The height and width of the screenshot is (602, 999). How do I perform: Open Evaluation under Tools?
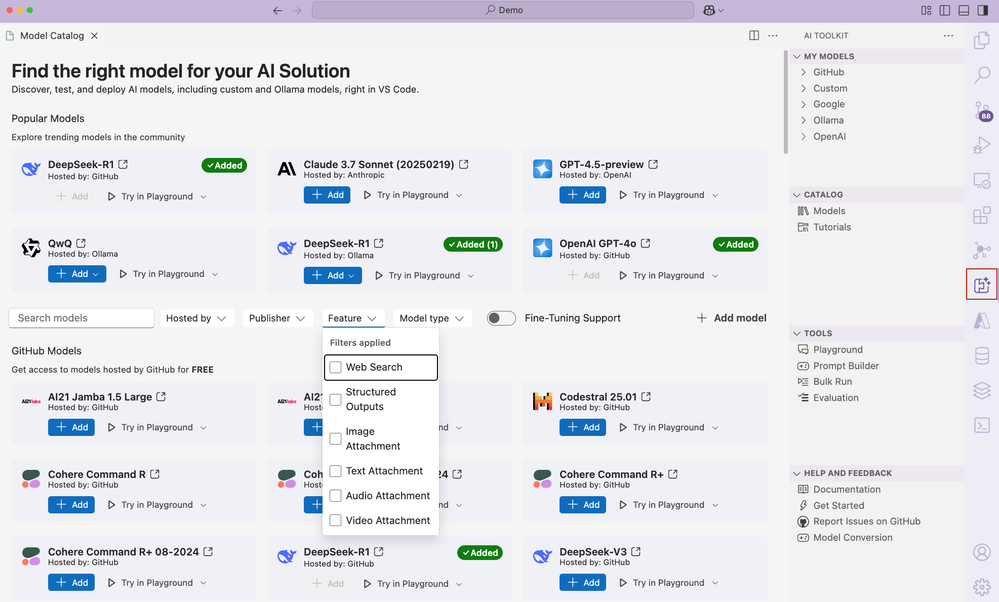coord(835,398)
